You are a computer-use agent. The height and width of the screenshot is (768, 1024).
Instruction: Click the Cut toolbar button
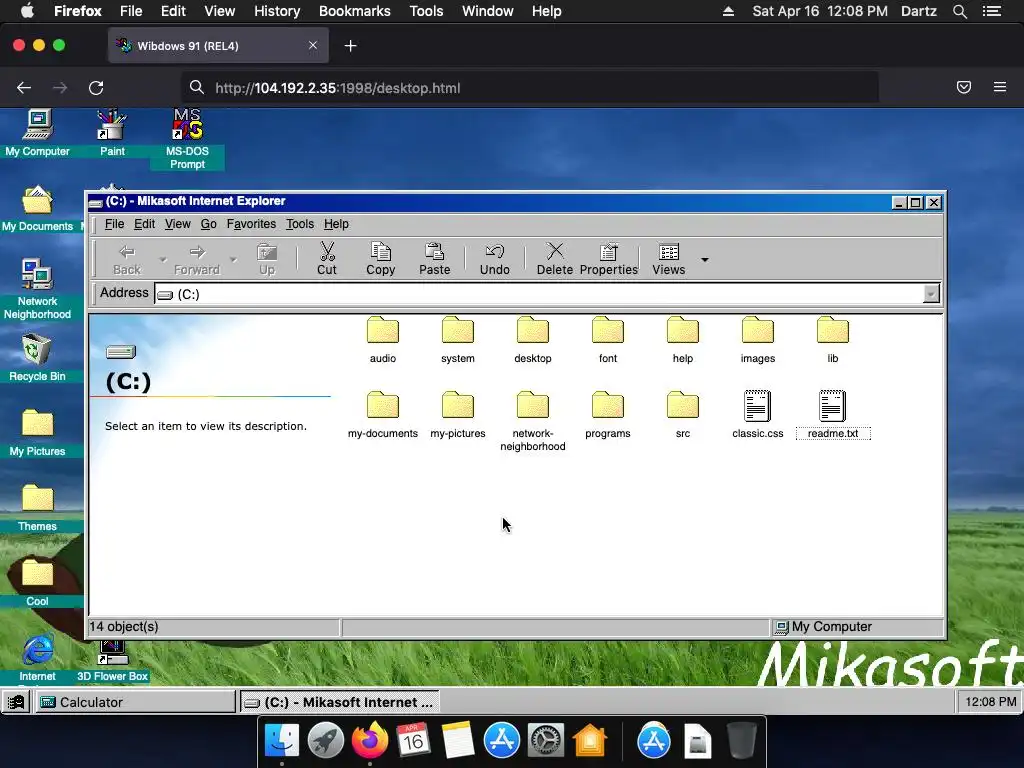click(x=327, y=259)
